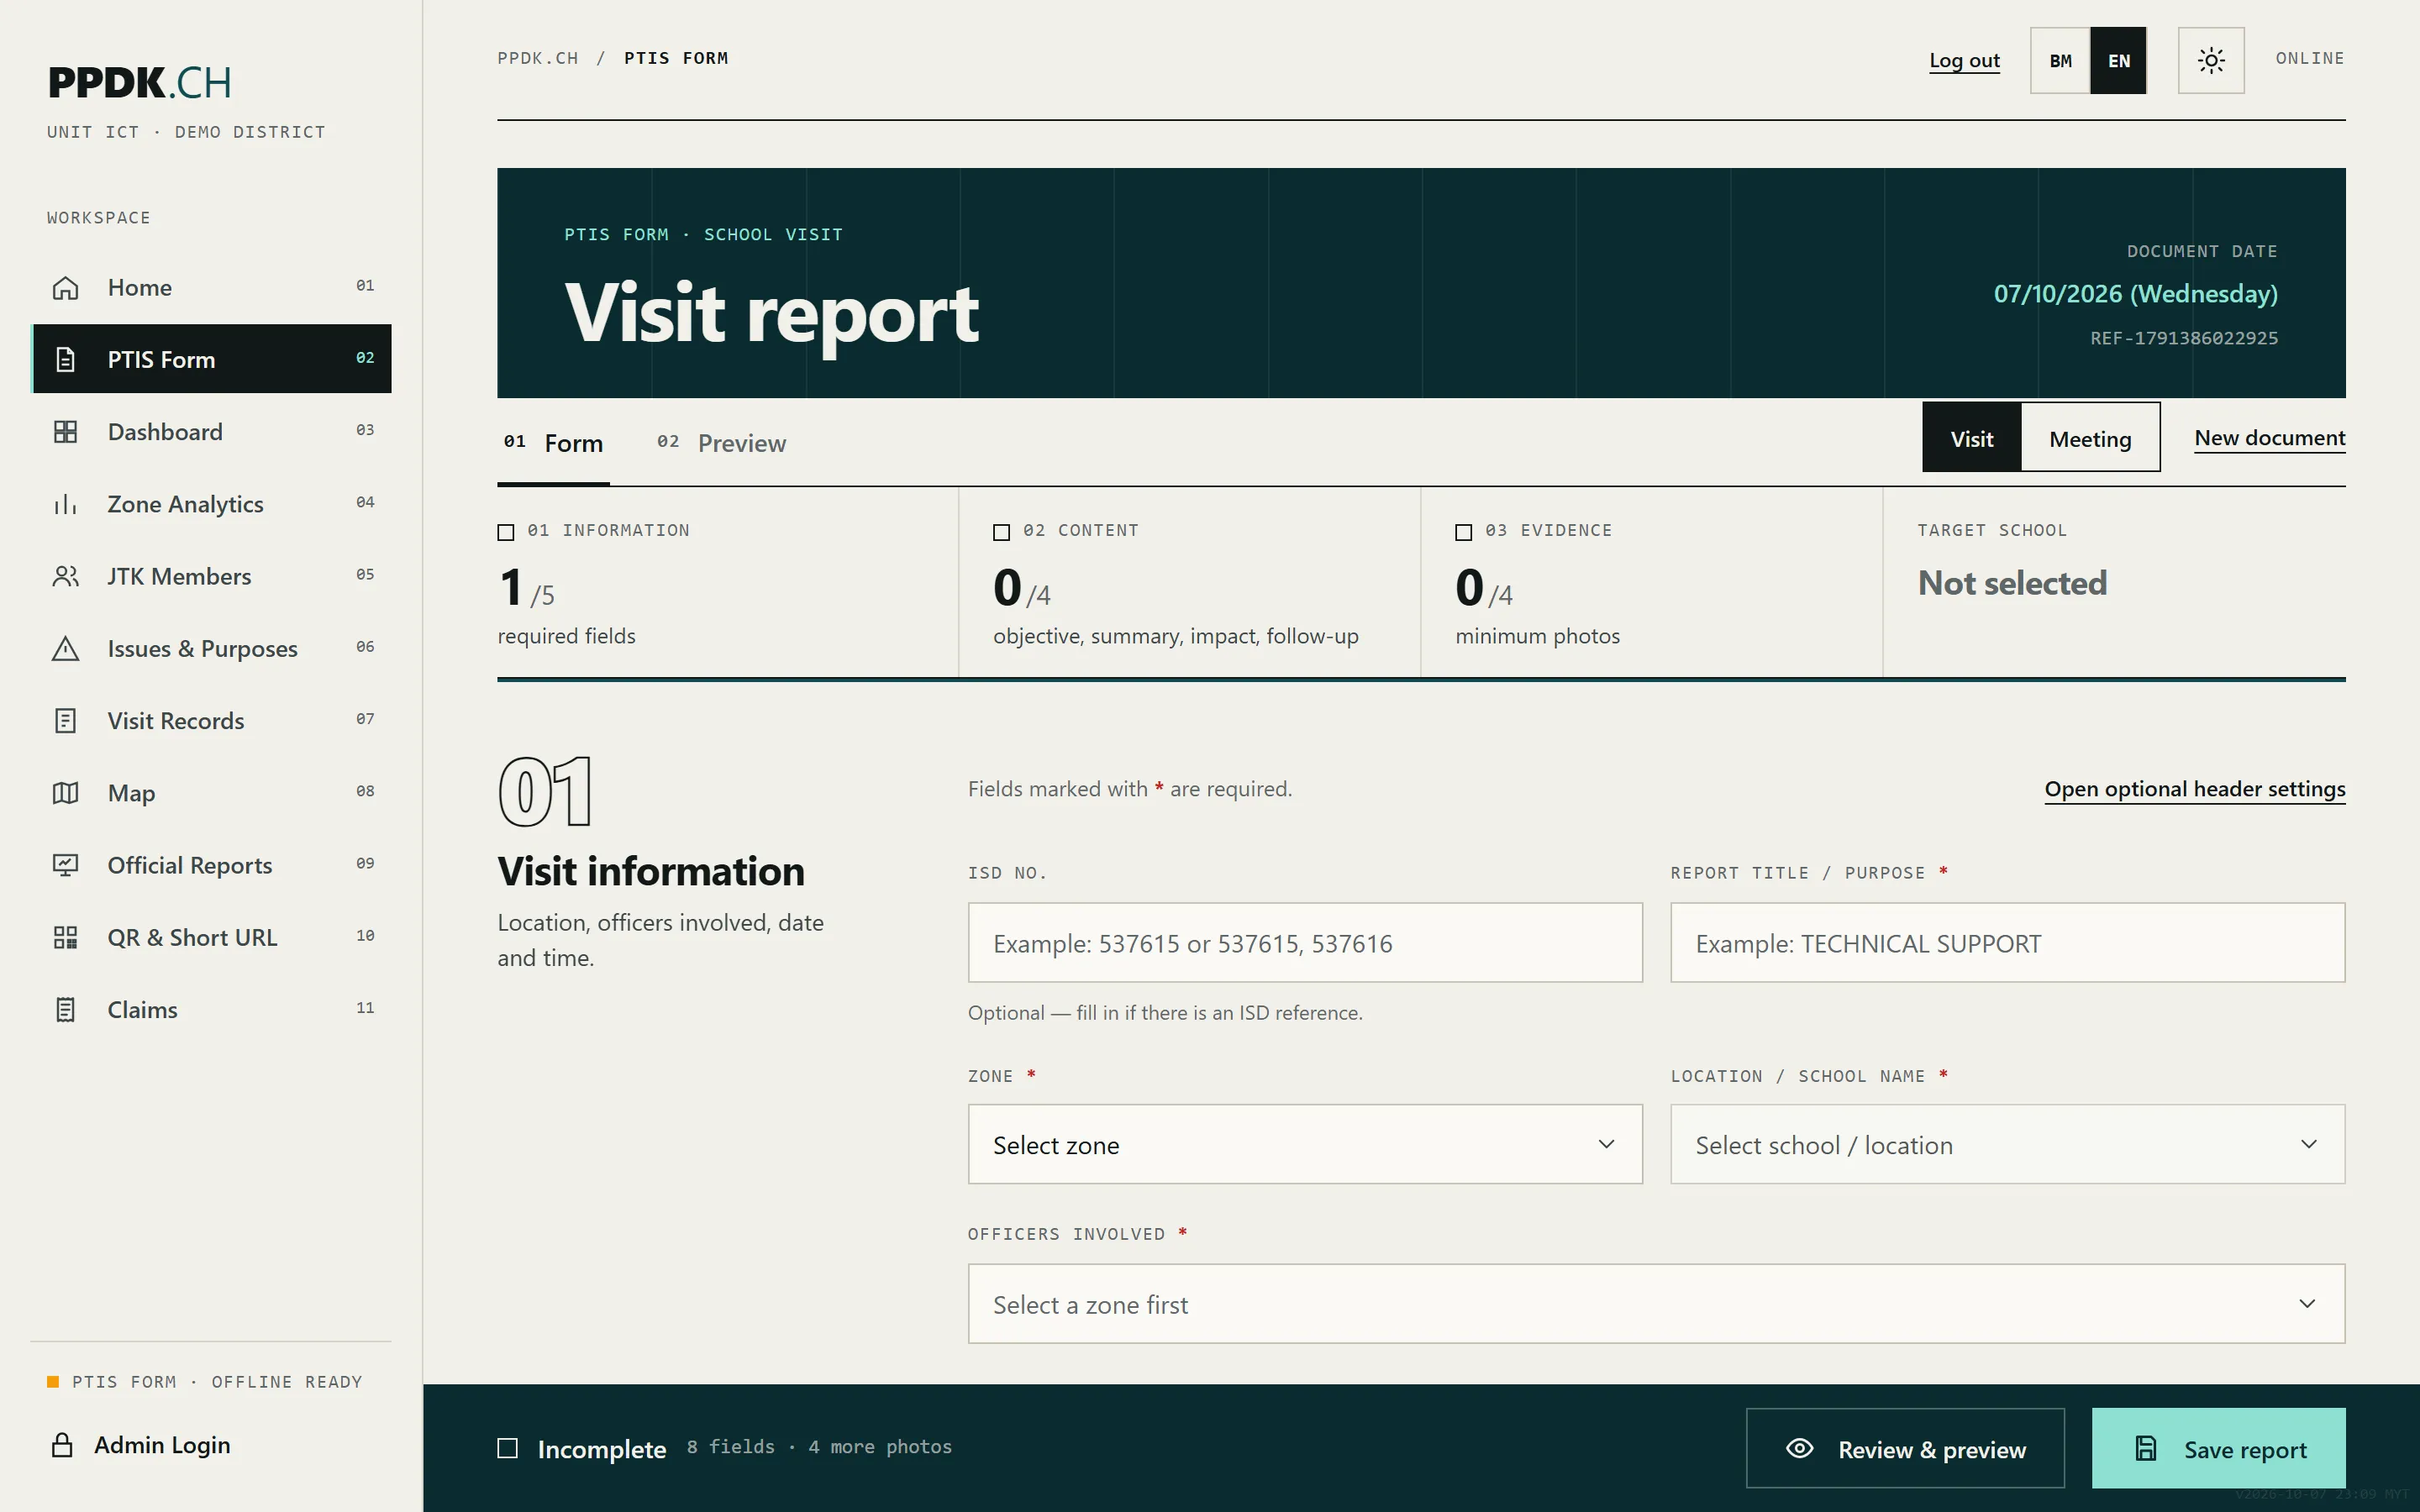2420x1512 pixels.
Task: Open the Select zone dropdown
Action: pyautogui.click(x=1305, y=1144)
